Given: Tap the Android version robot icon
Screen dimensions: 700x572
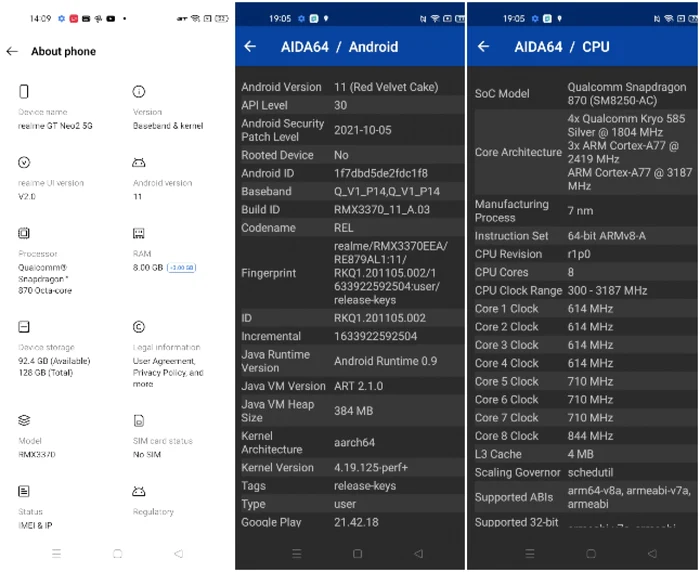Looking at the screenshot, I should [139, 162].
